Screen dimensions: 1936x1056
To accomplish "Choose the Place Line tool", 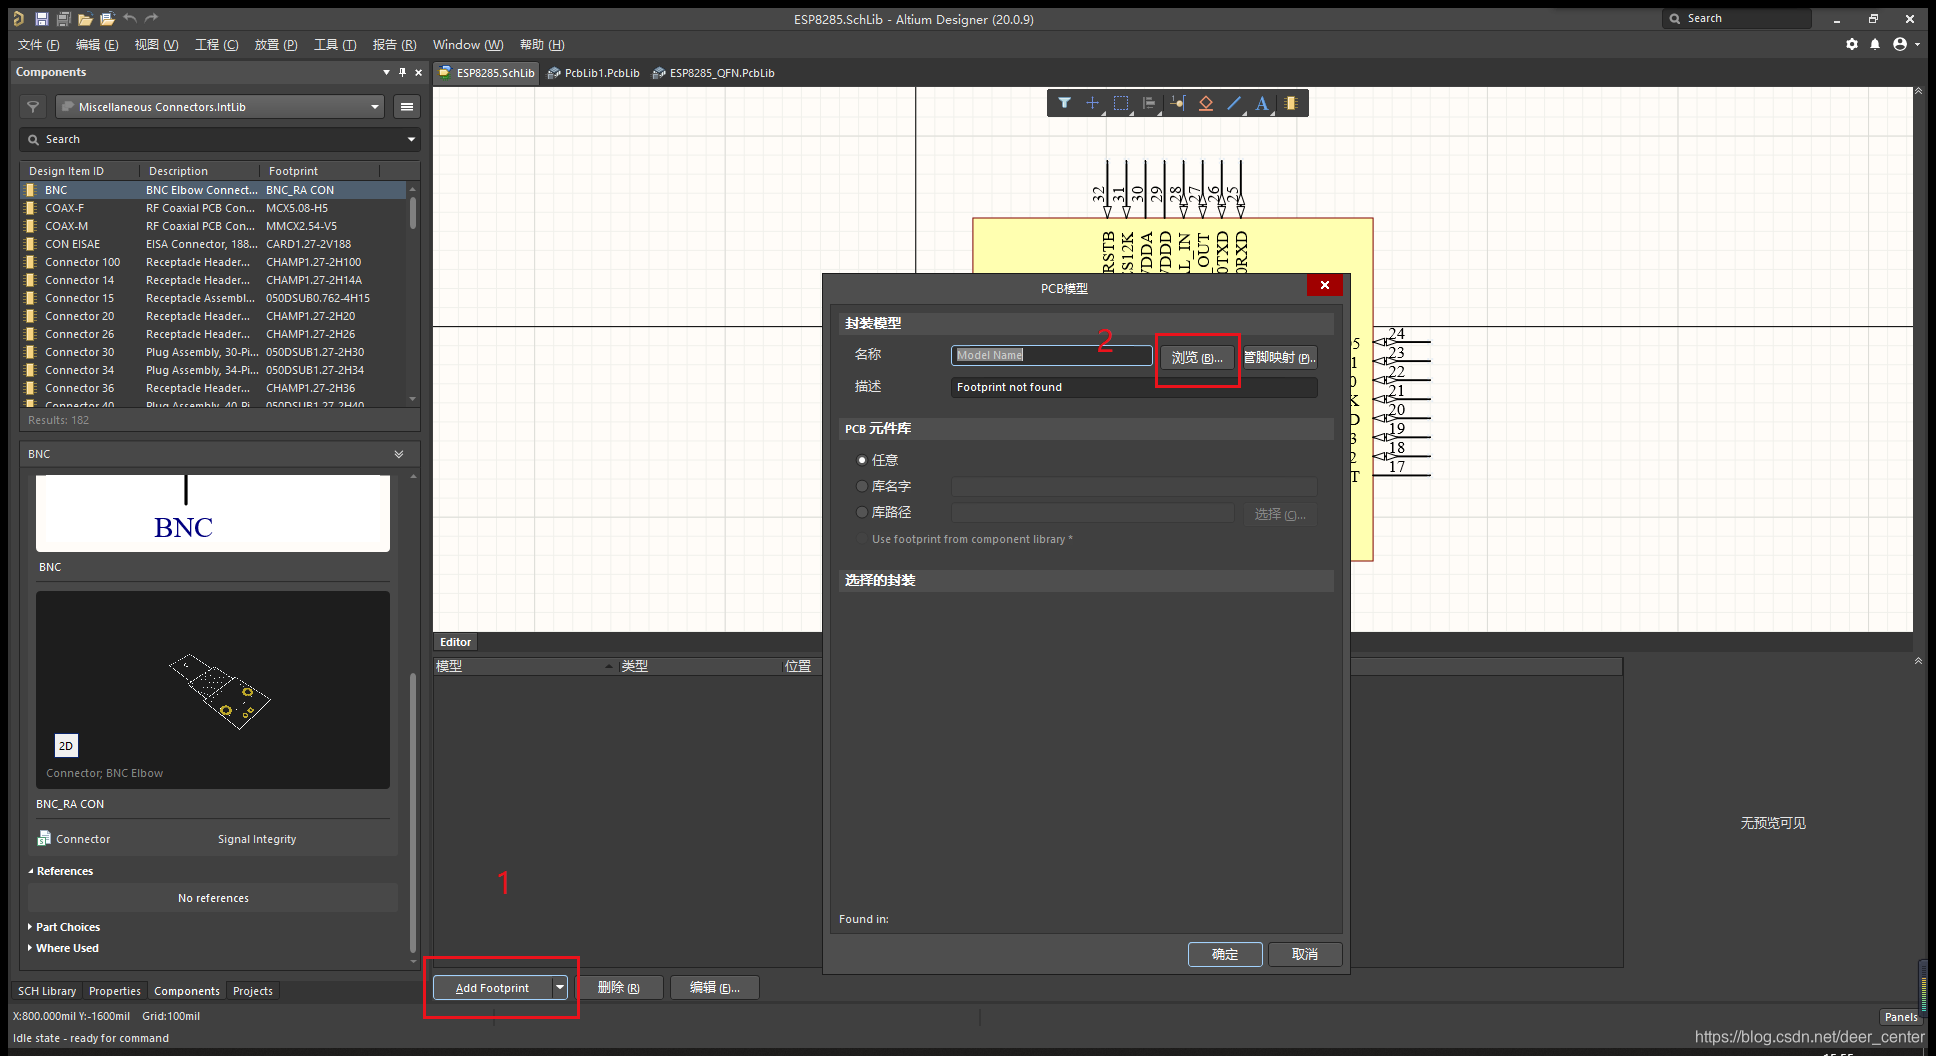I will pos(1234,103).
